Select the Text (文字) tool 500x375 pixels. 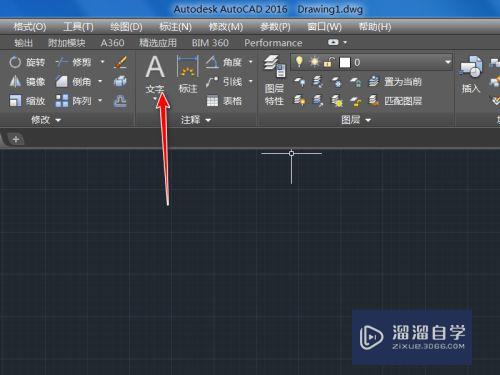155,75
